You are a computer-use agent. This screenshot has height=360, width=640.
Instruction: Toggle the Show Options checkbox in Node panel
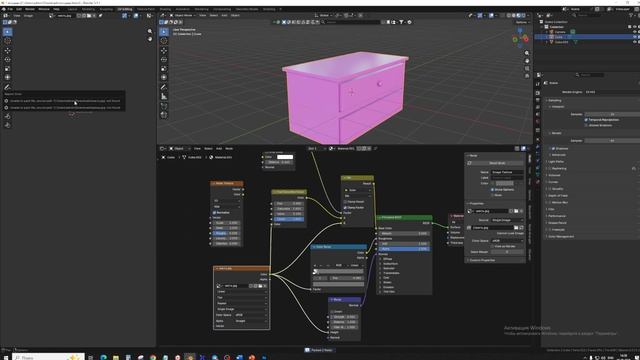(x=492, y=190)
